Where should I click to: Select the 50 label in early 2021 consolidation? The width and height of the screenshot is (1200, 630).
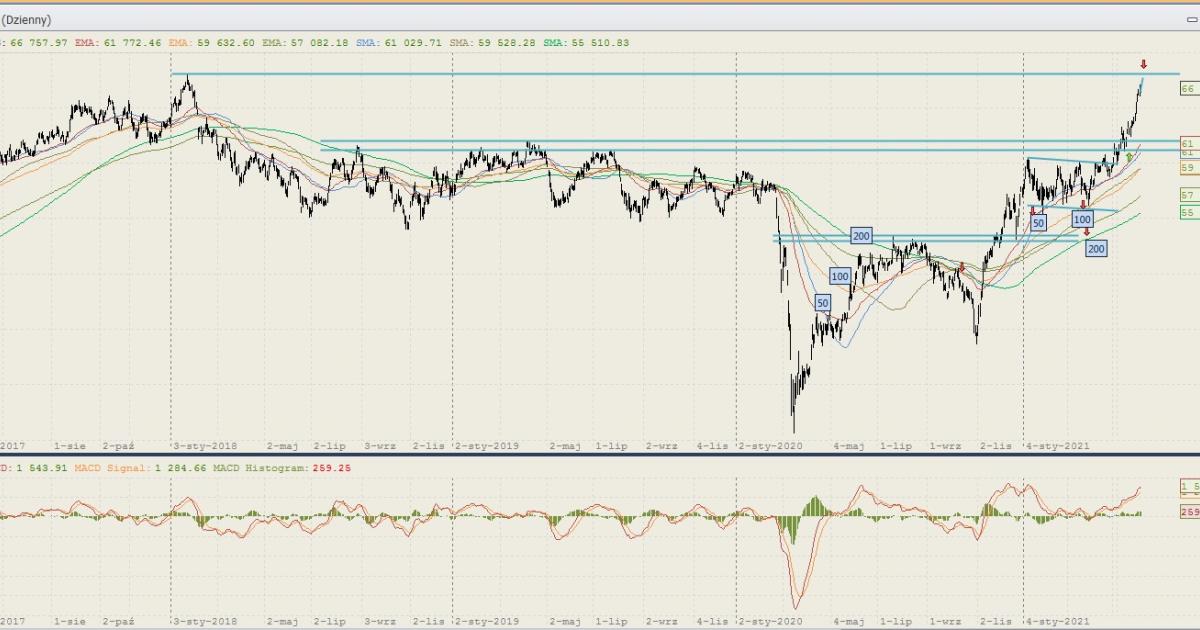coord(1038,223)
